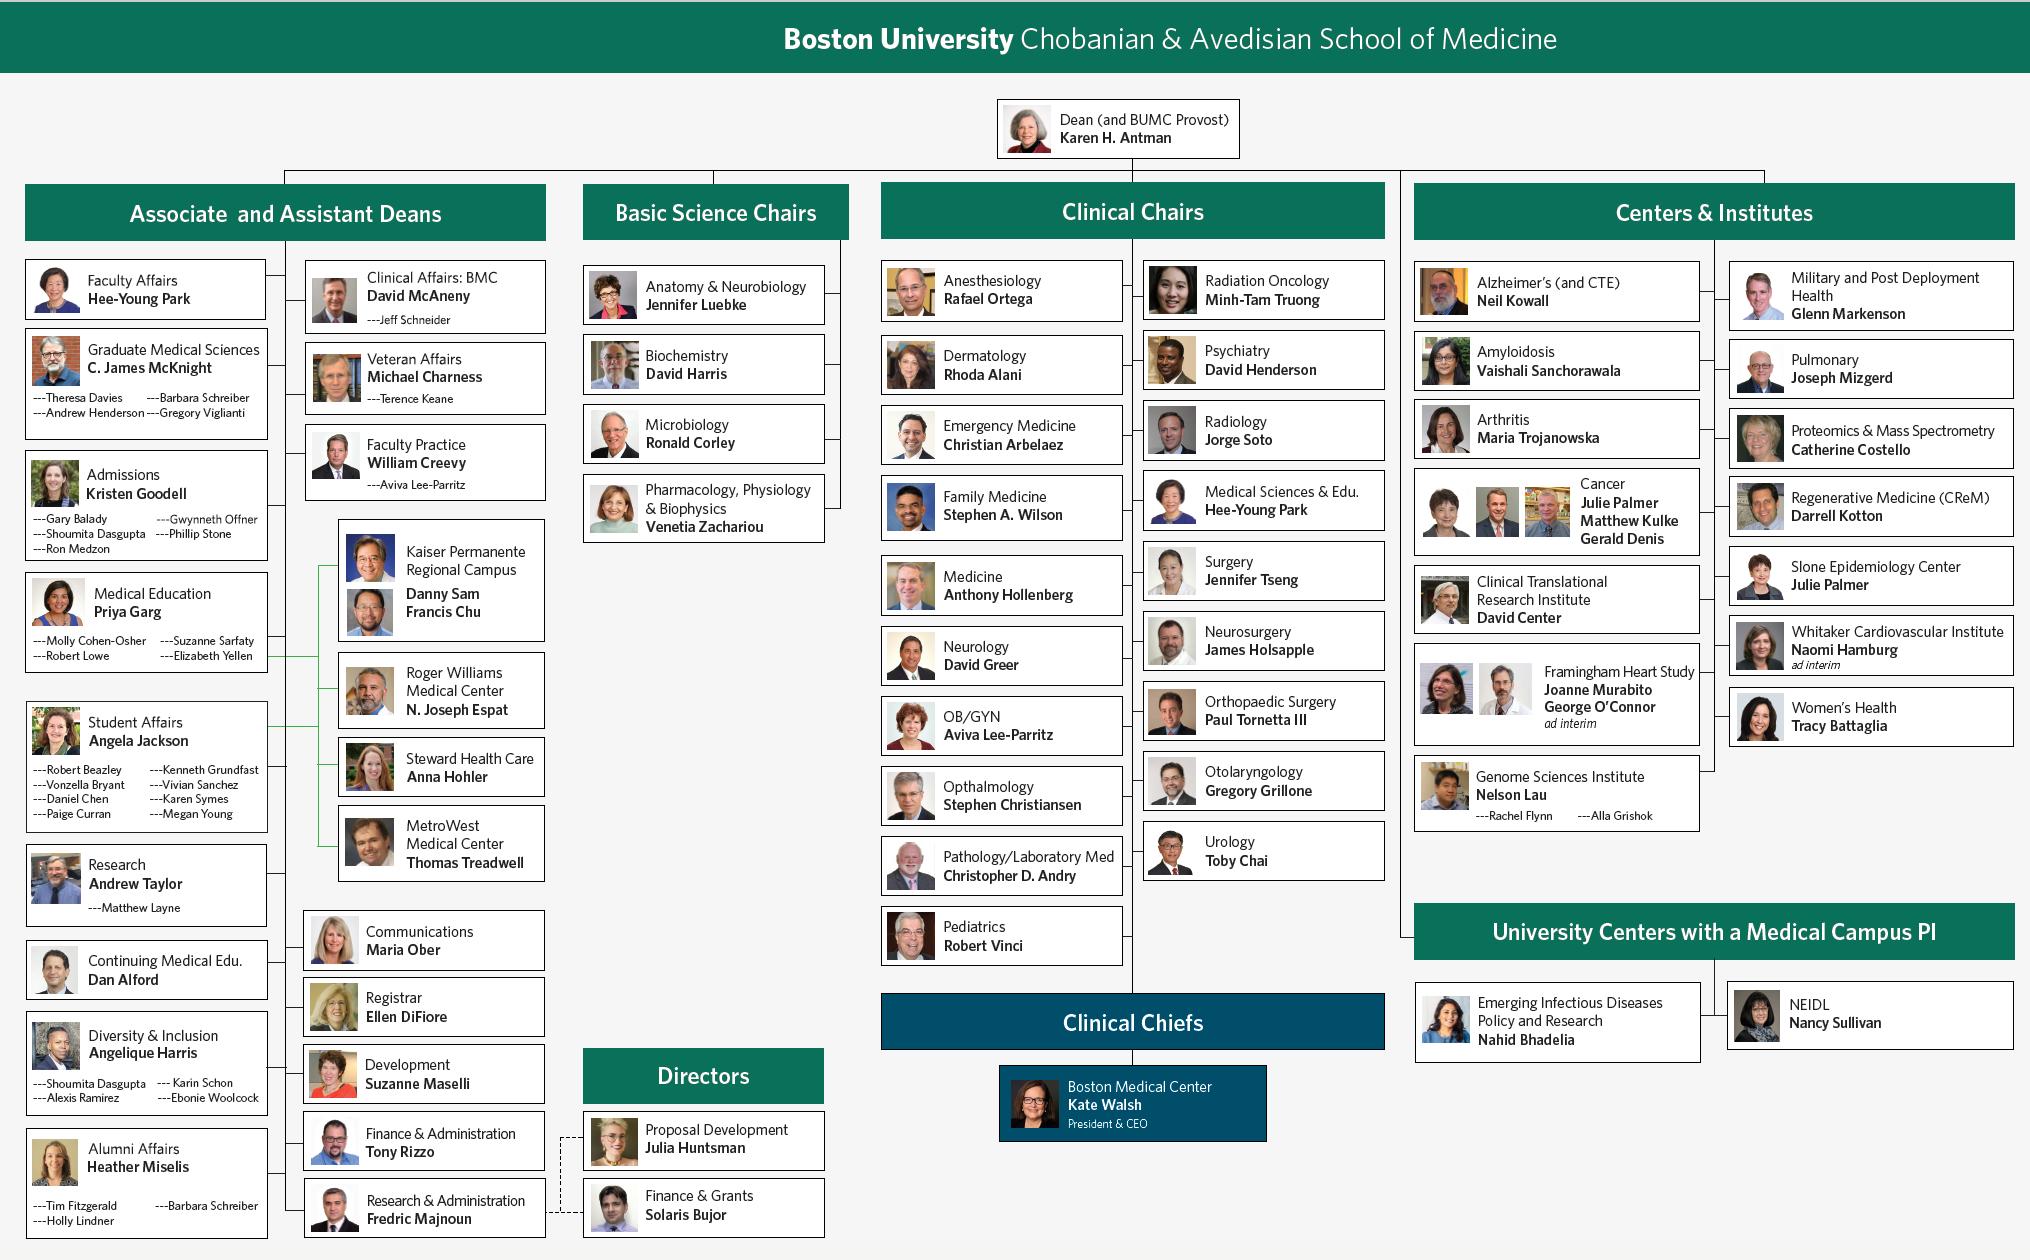The image size is (2030, 1260).
Task: Click the name Solaris Bujor
Action: coord(686,1215)
